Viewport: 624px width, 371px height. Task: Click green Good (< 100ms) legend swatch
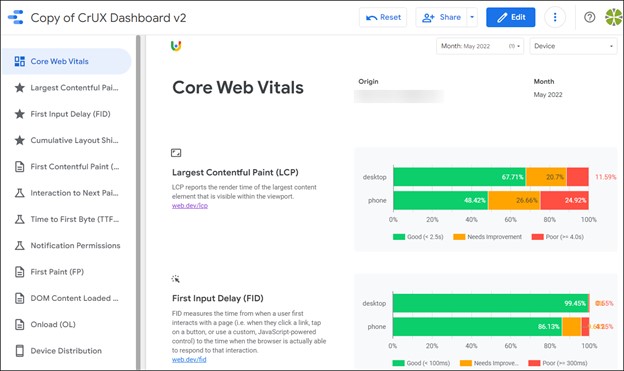398,363
